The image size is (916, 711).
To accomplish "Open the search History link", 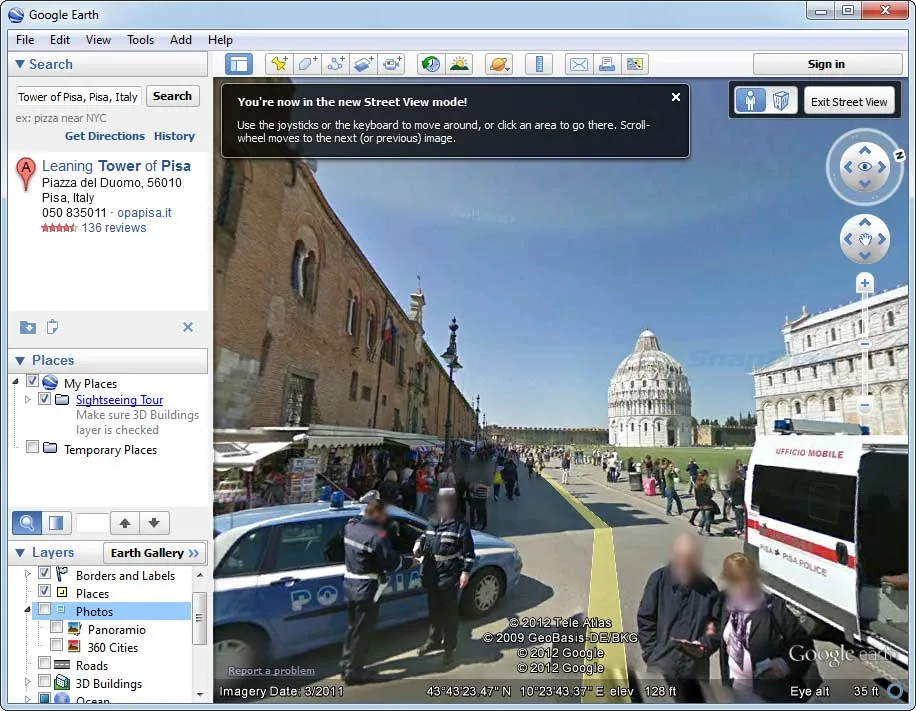I will pyautogui.click(x=174, y=136).
